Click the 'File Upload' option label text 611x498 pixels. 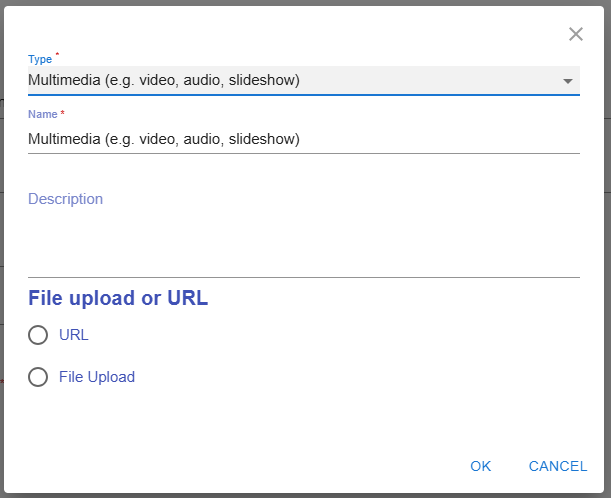(97, 377)
